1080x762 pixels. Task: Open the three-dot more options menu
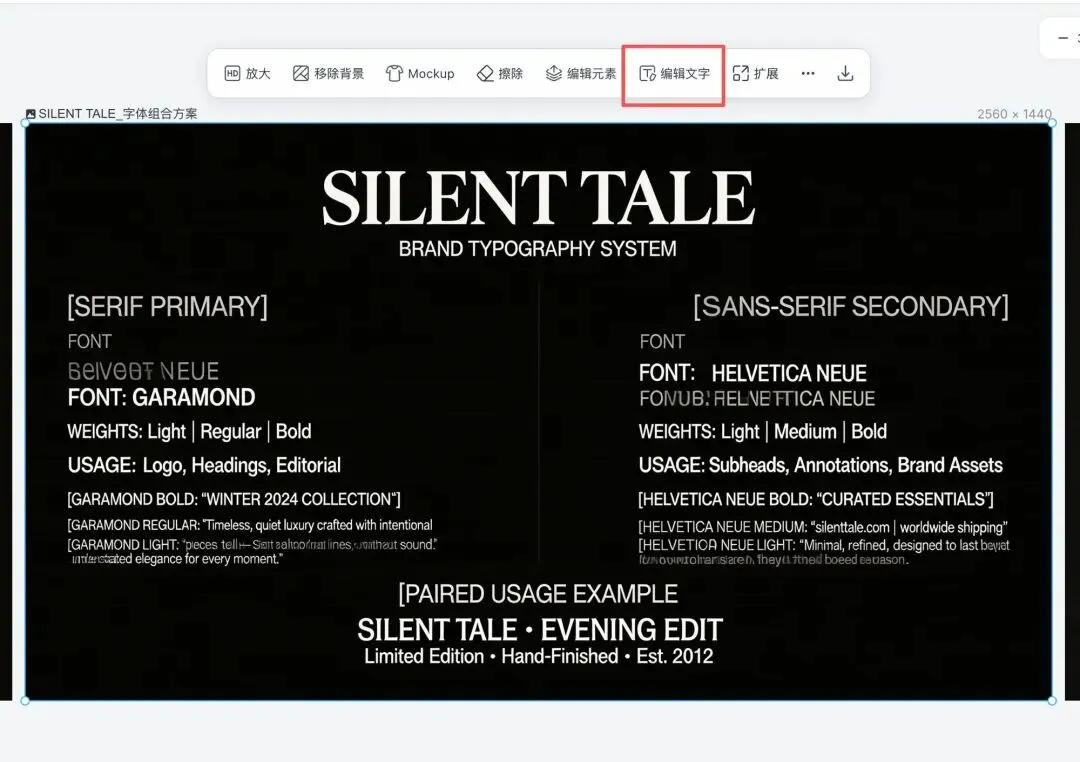click(808, 74)
